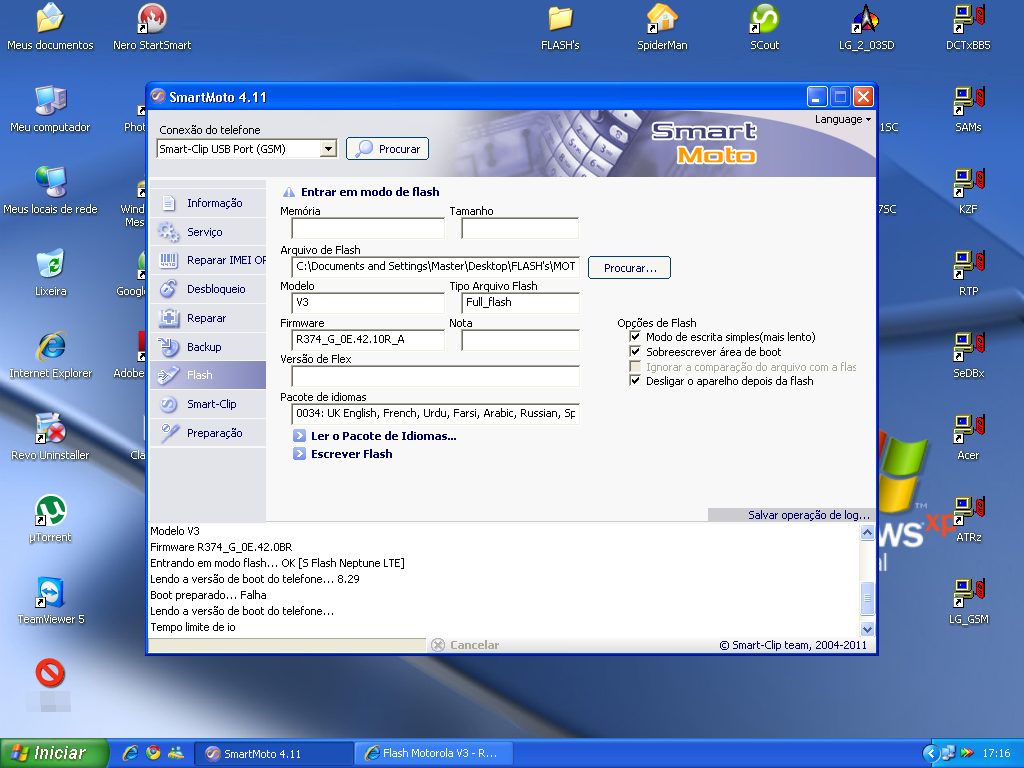Screen dimensions: 1024x768
Task: Switch to the Desbloqueio tab
Action: point(208,289)
